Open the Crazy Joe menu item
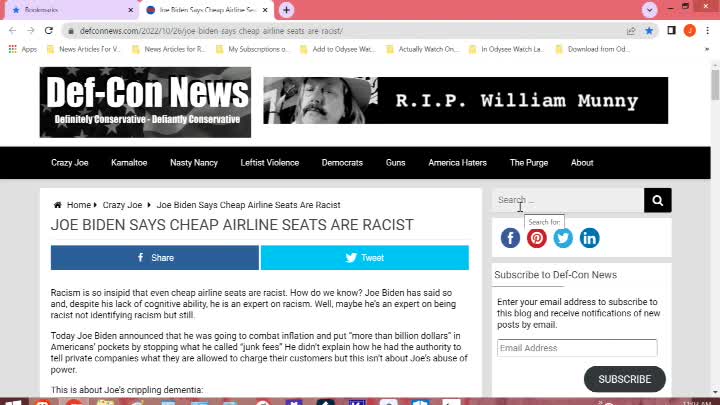 70,163
